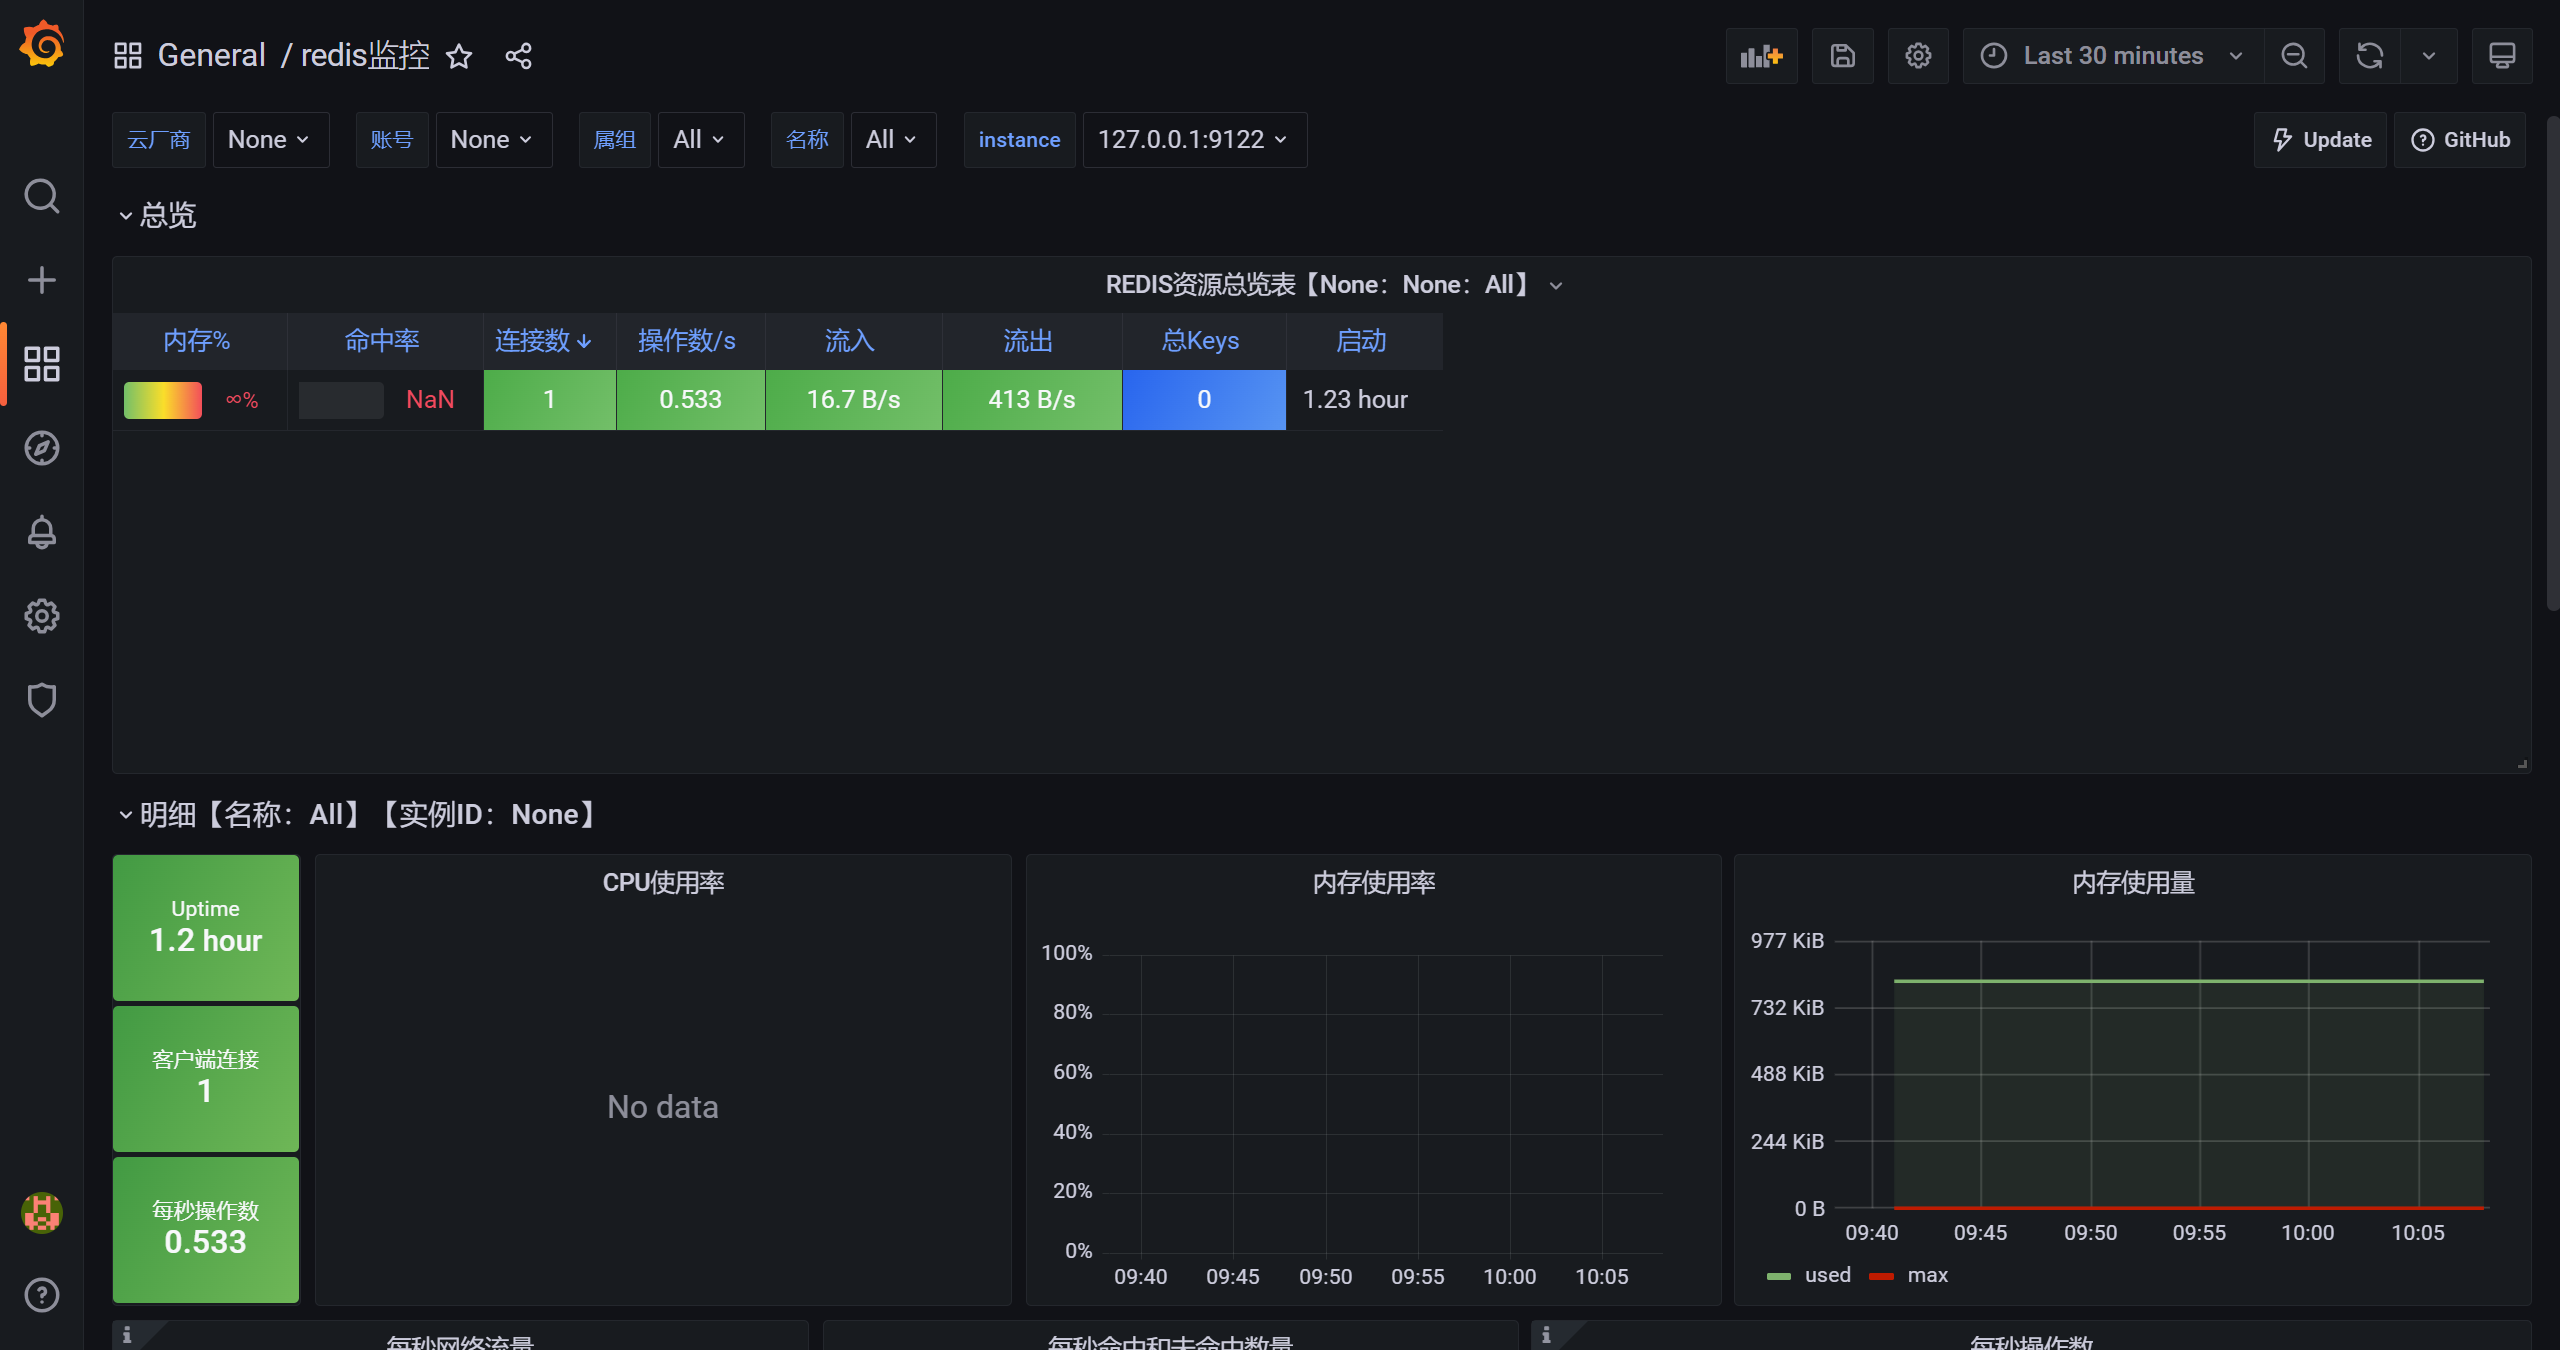Sort table by 内存% column
2560x1350 pixels.
(x=197, y=341)
